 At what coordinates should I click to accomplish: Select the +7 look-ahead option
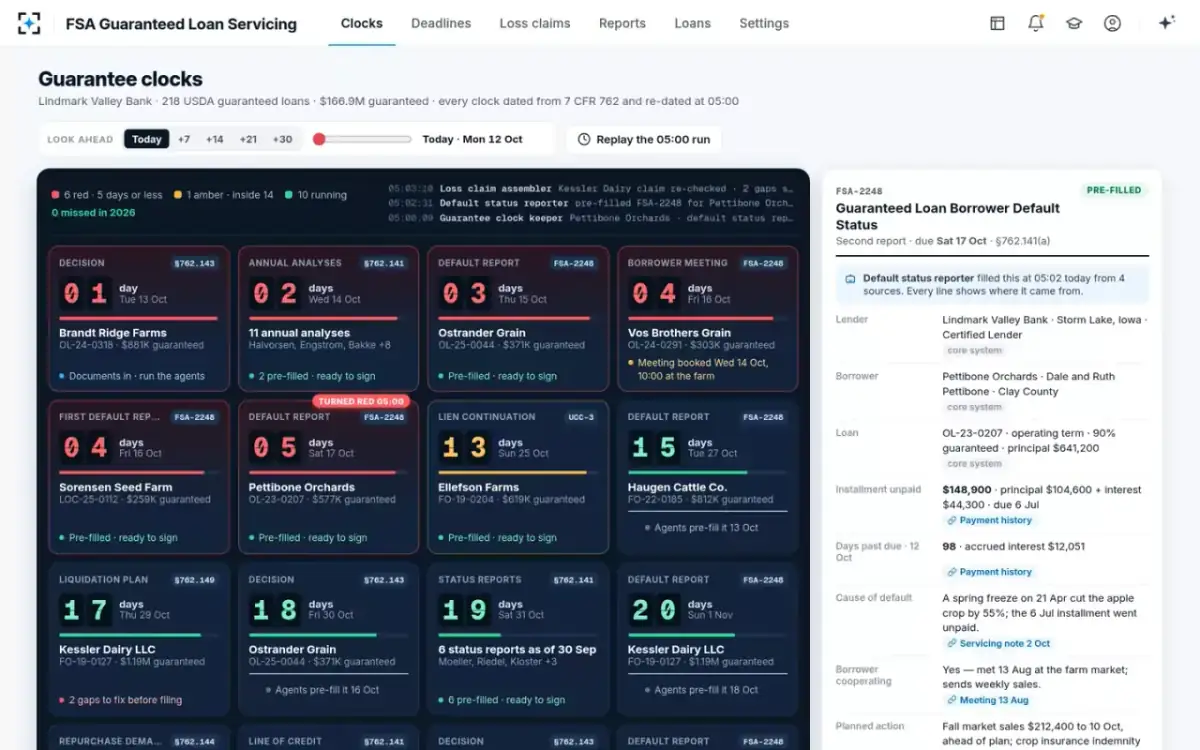pyautogui.click(x=184, y=139)
